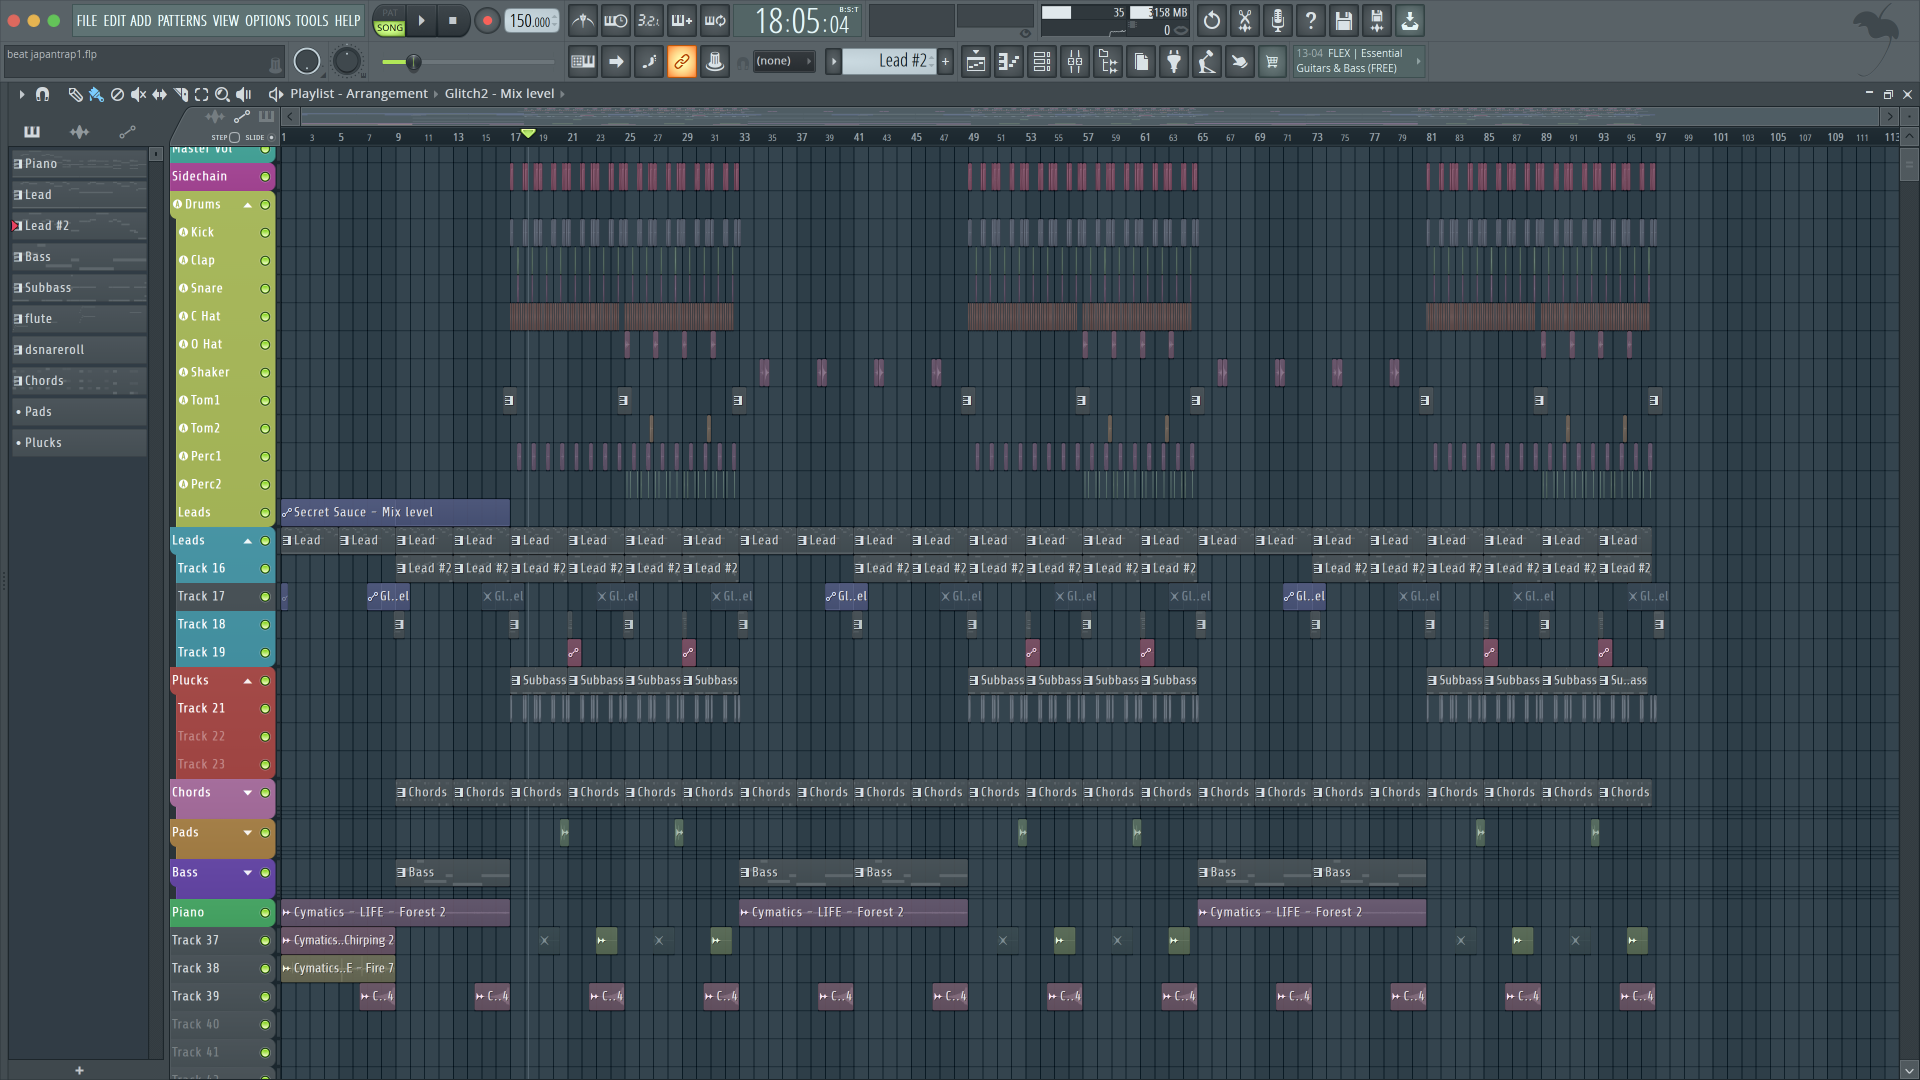Mute the Piano playlist track
1920x1080 pixels.
coord(265,913)
